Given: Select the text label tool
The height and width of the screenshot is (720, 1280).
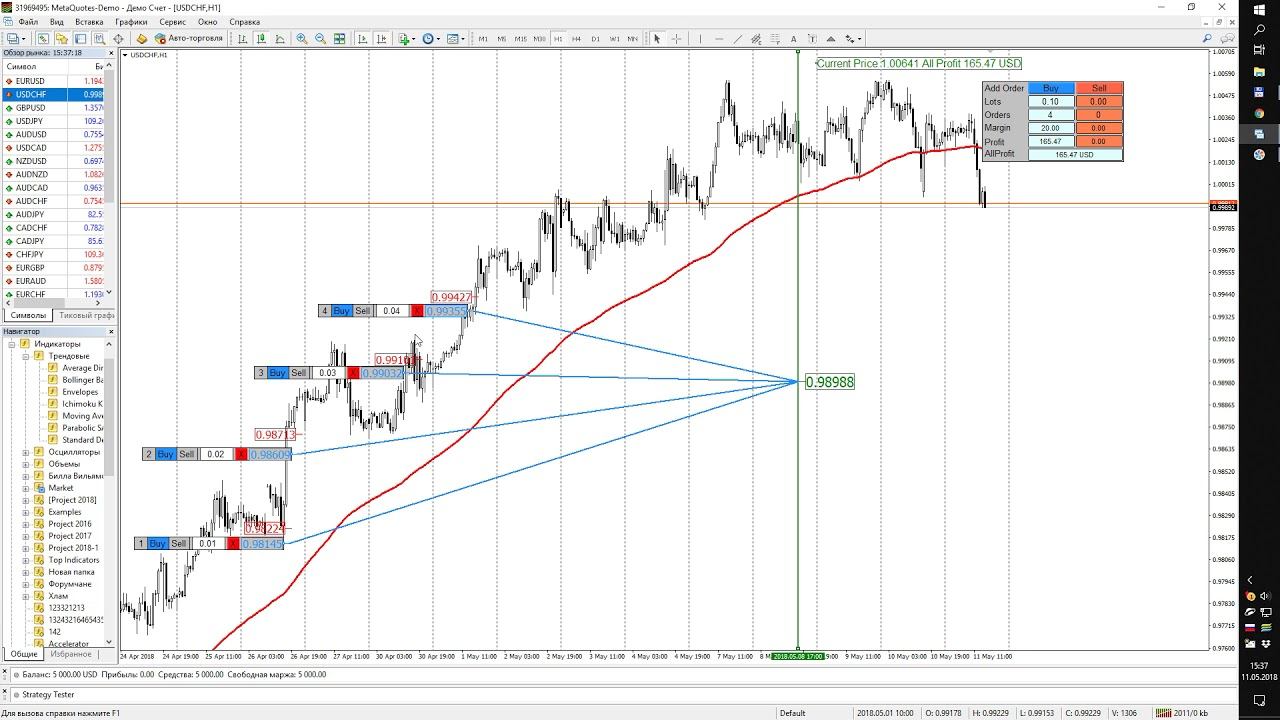Looking at the screenshot, I should pos(812,39).
